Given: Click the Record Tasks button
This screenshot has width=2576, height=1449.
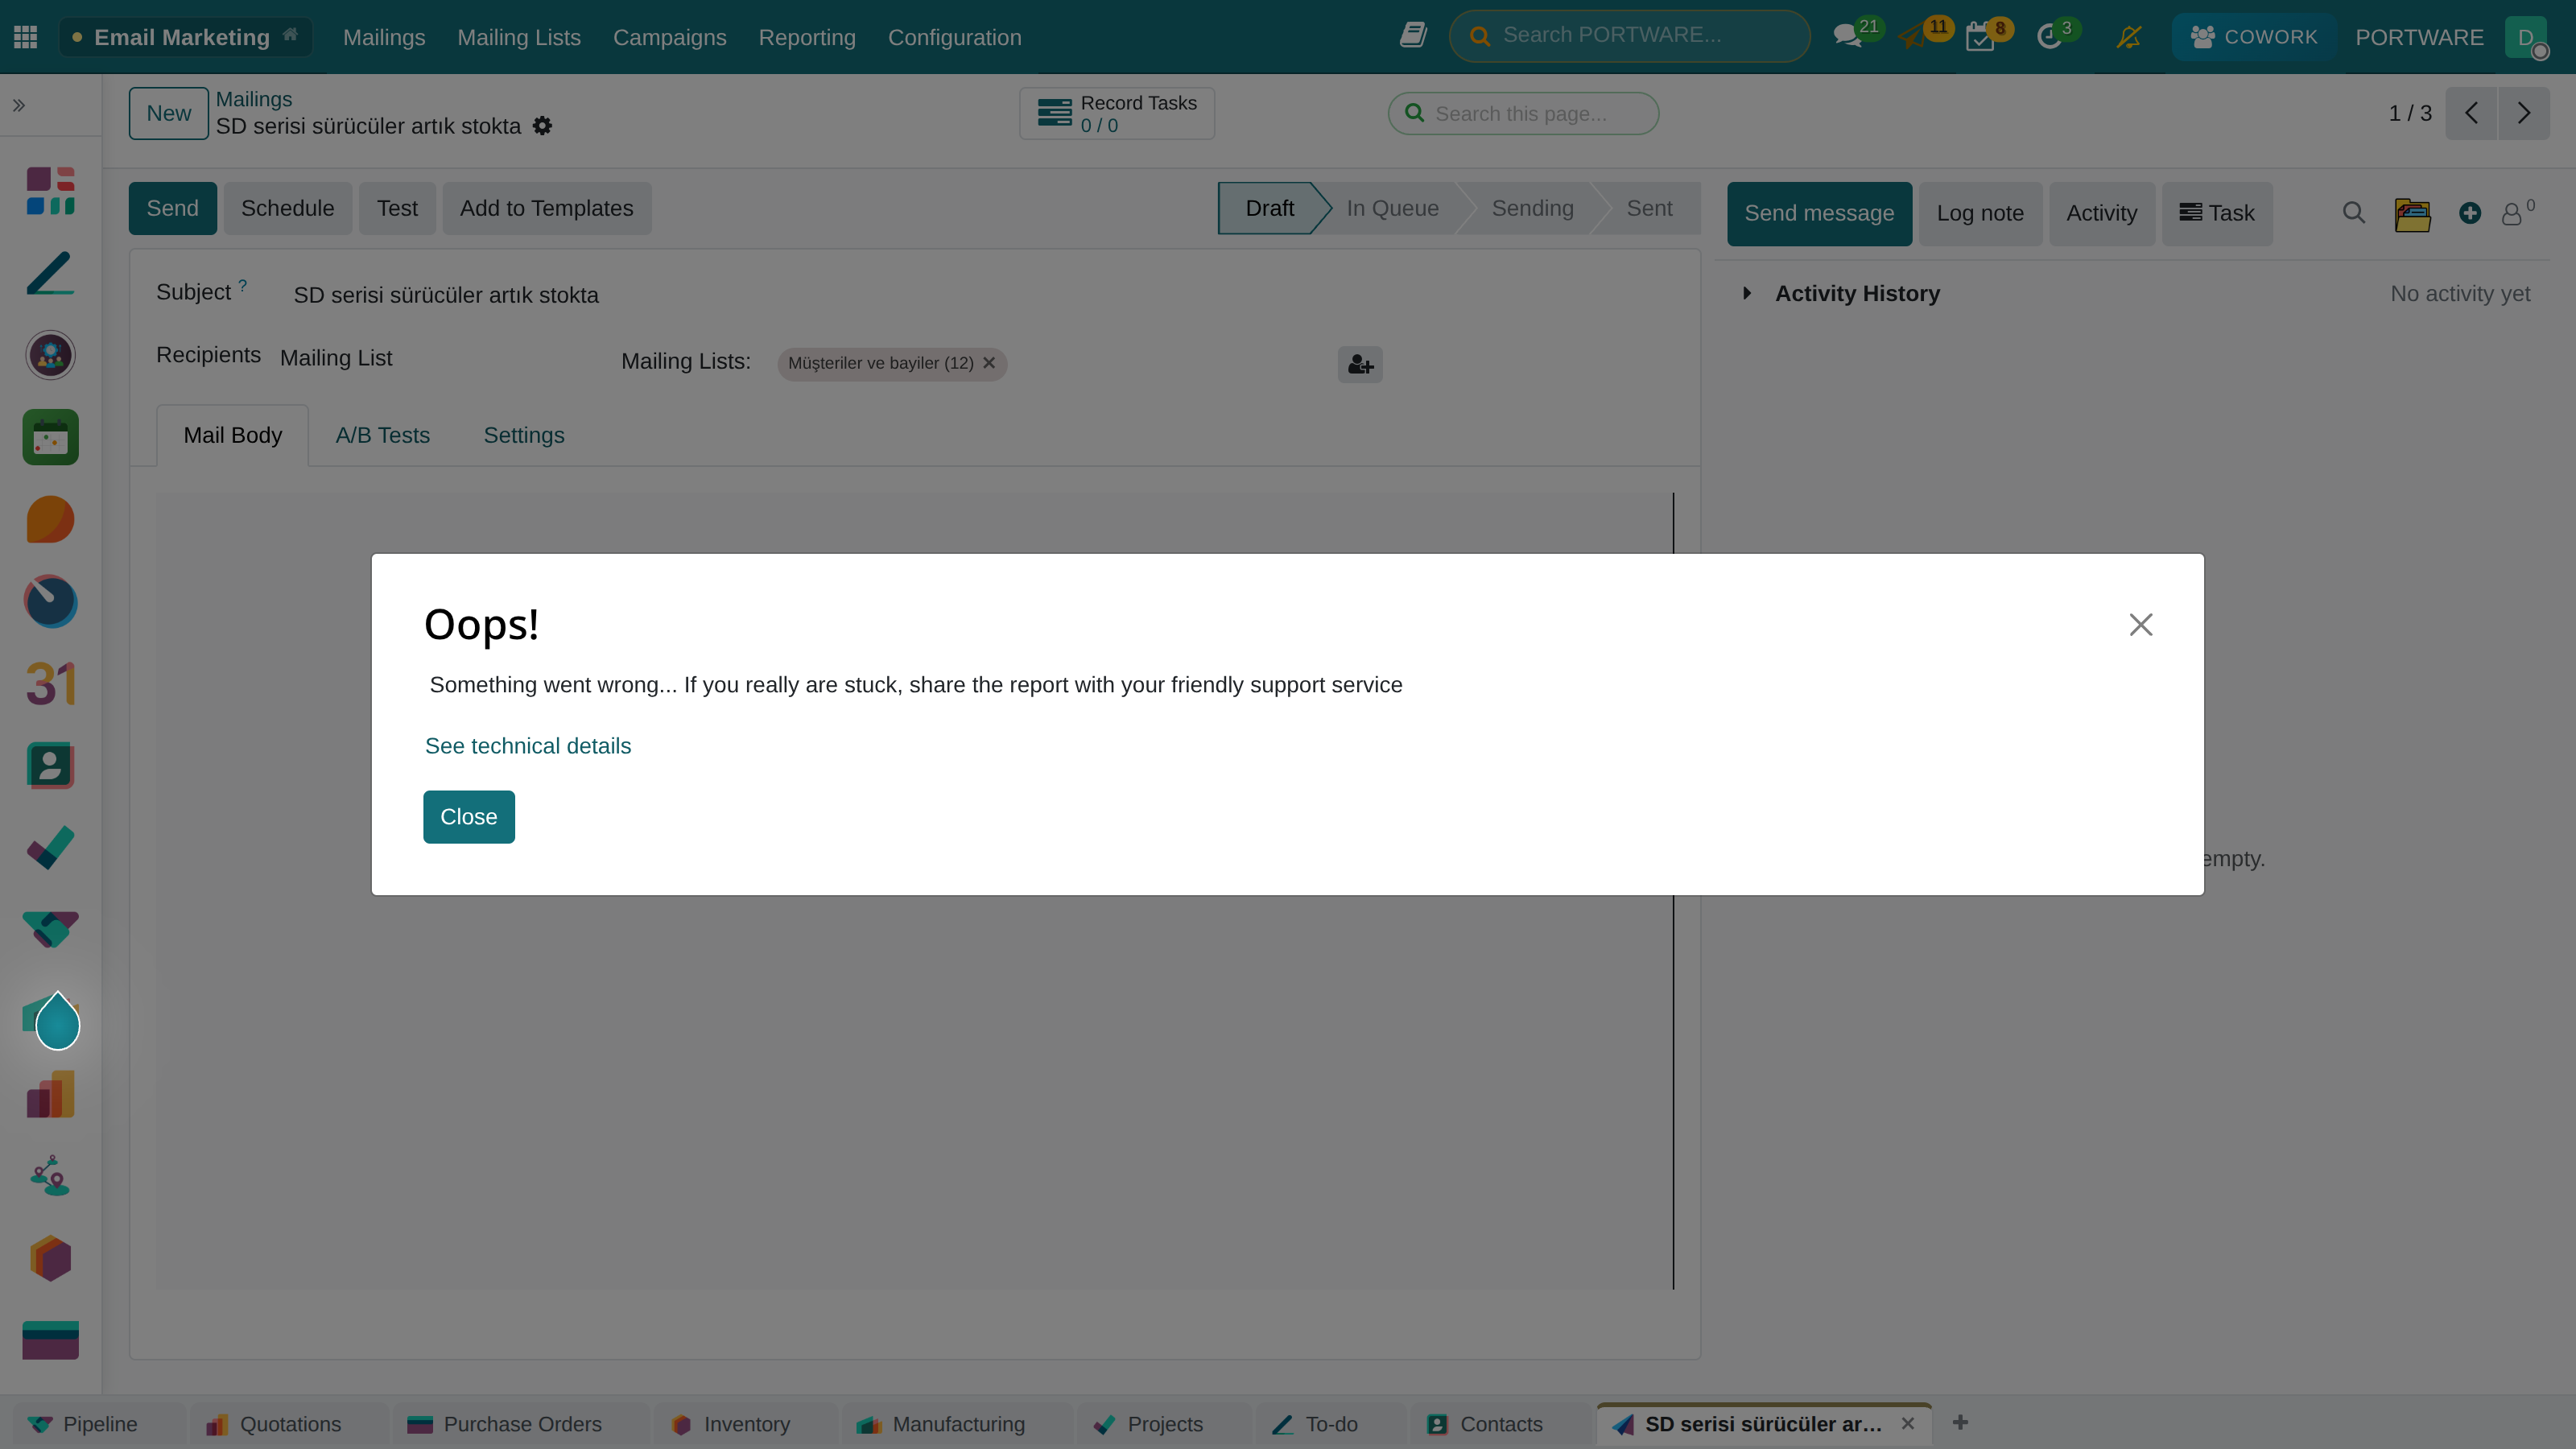Looking at the screenshot, I should click(x=1117, y=113).
